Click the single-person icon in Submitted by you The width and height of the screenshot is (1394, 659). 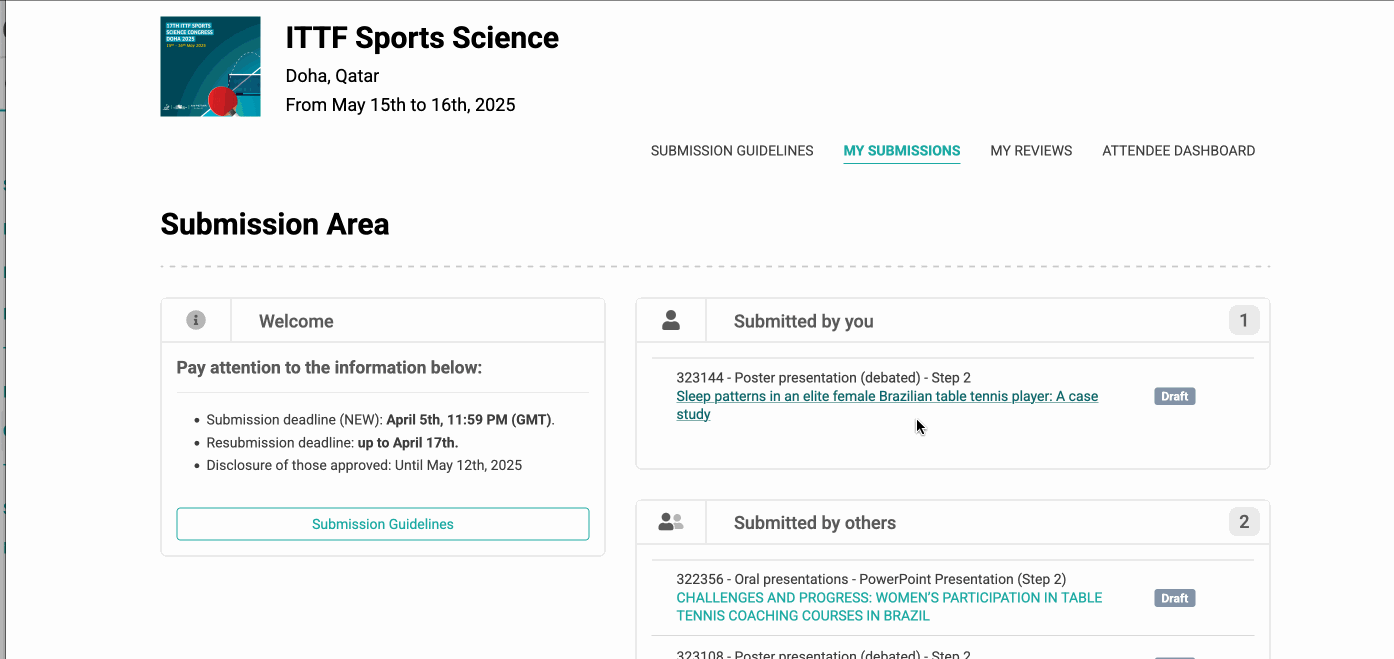coord(671,320)
